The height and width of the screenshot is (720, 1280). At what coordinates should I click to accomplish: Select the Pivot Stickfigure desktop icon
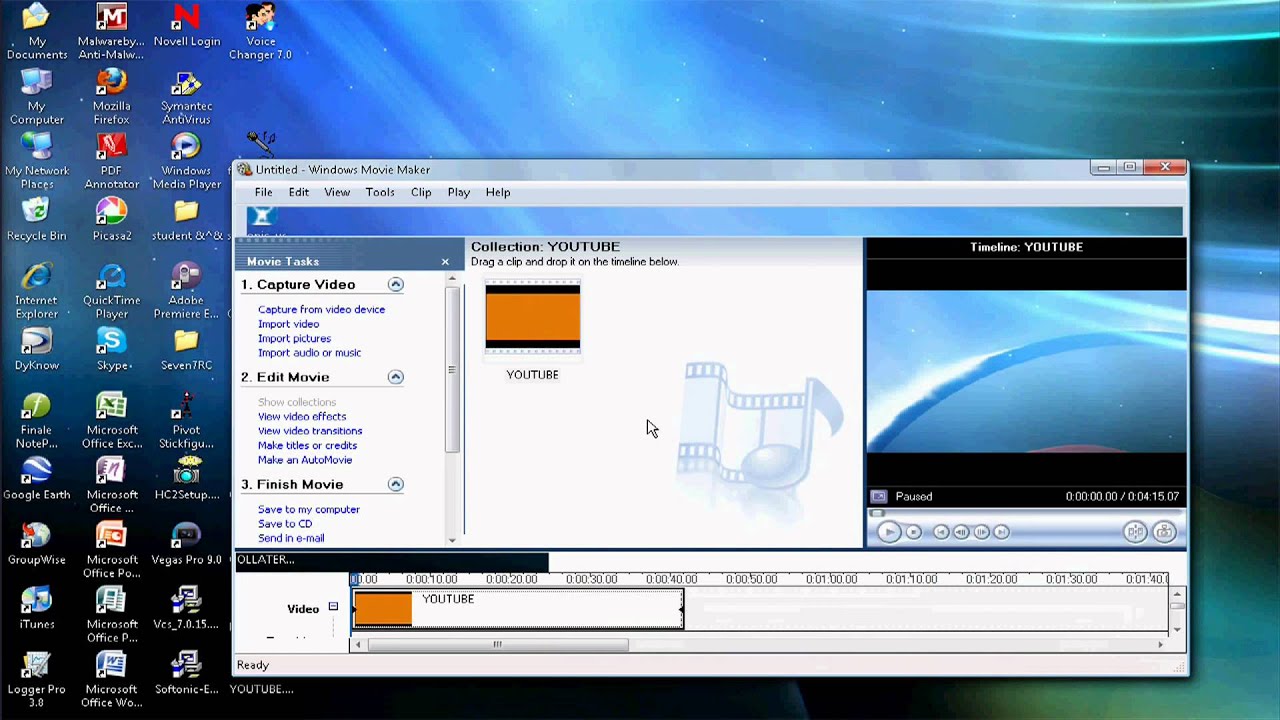click(186, 420)
